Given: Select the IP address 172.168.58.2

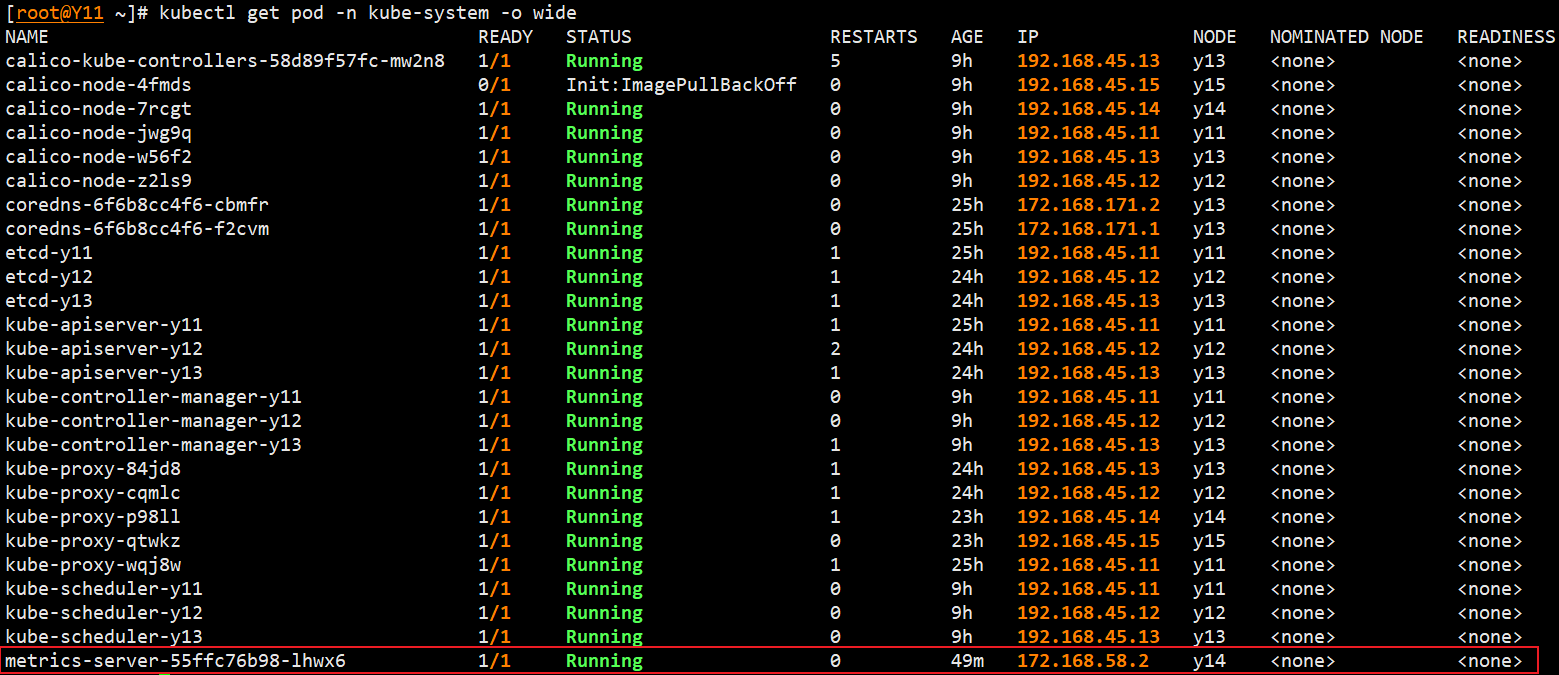Looking at the screenshot, I should coord(1083,661).
